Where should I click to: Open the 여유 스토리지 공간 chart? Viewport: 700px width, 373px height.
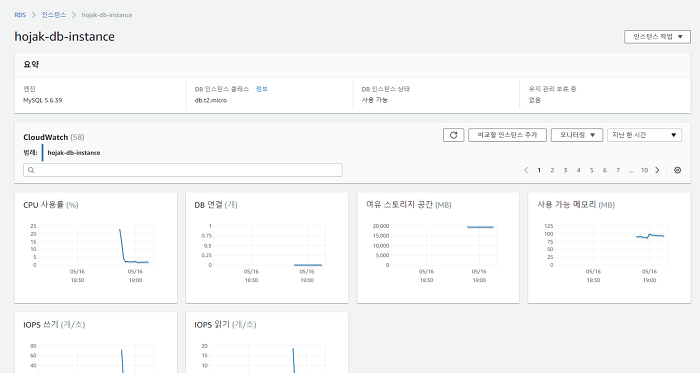[438, 248]
